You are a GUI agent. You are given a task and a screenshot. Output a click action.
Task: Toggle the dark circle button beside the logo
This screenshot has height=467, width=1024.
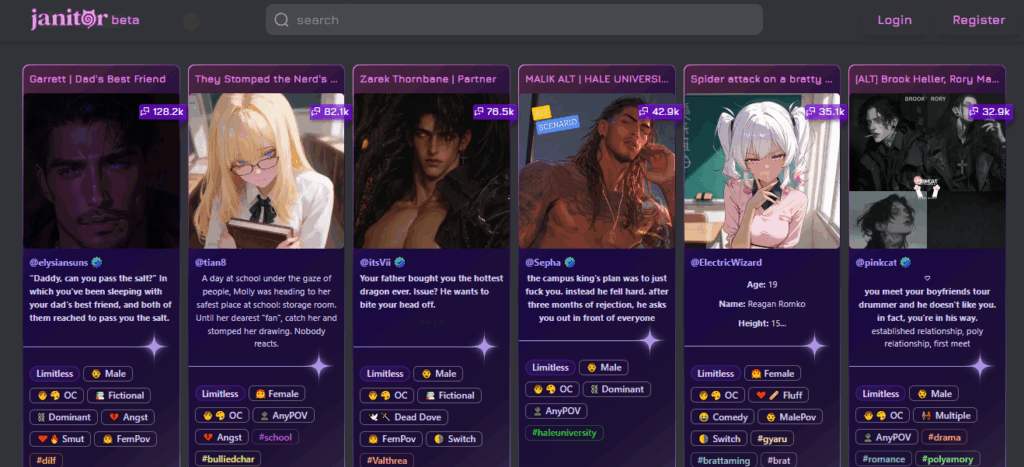(192, 20)
